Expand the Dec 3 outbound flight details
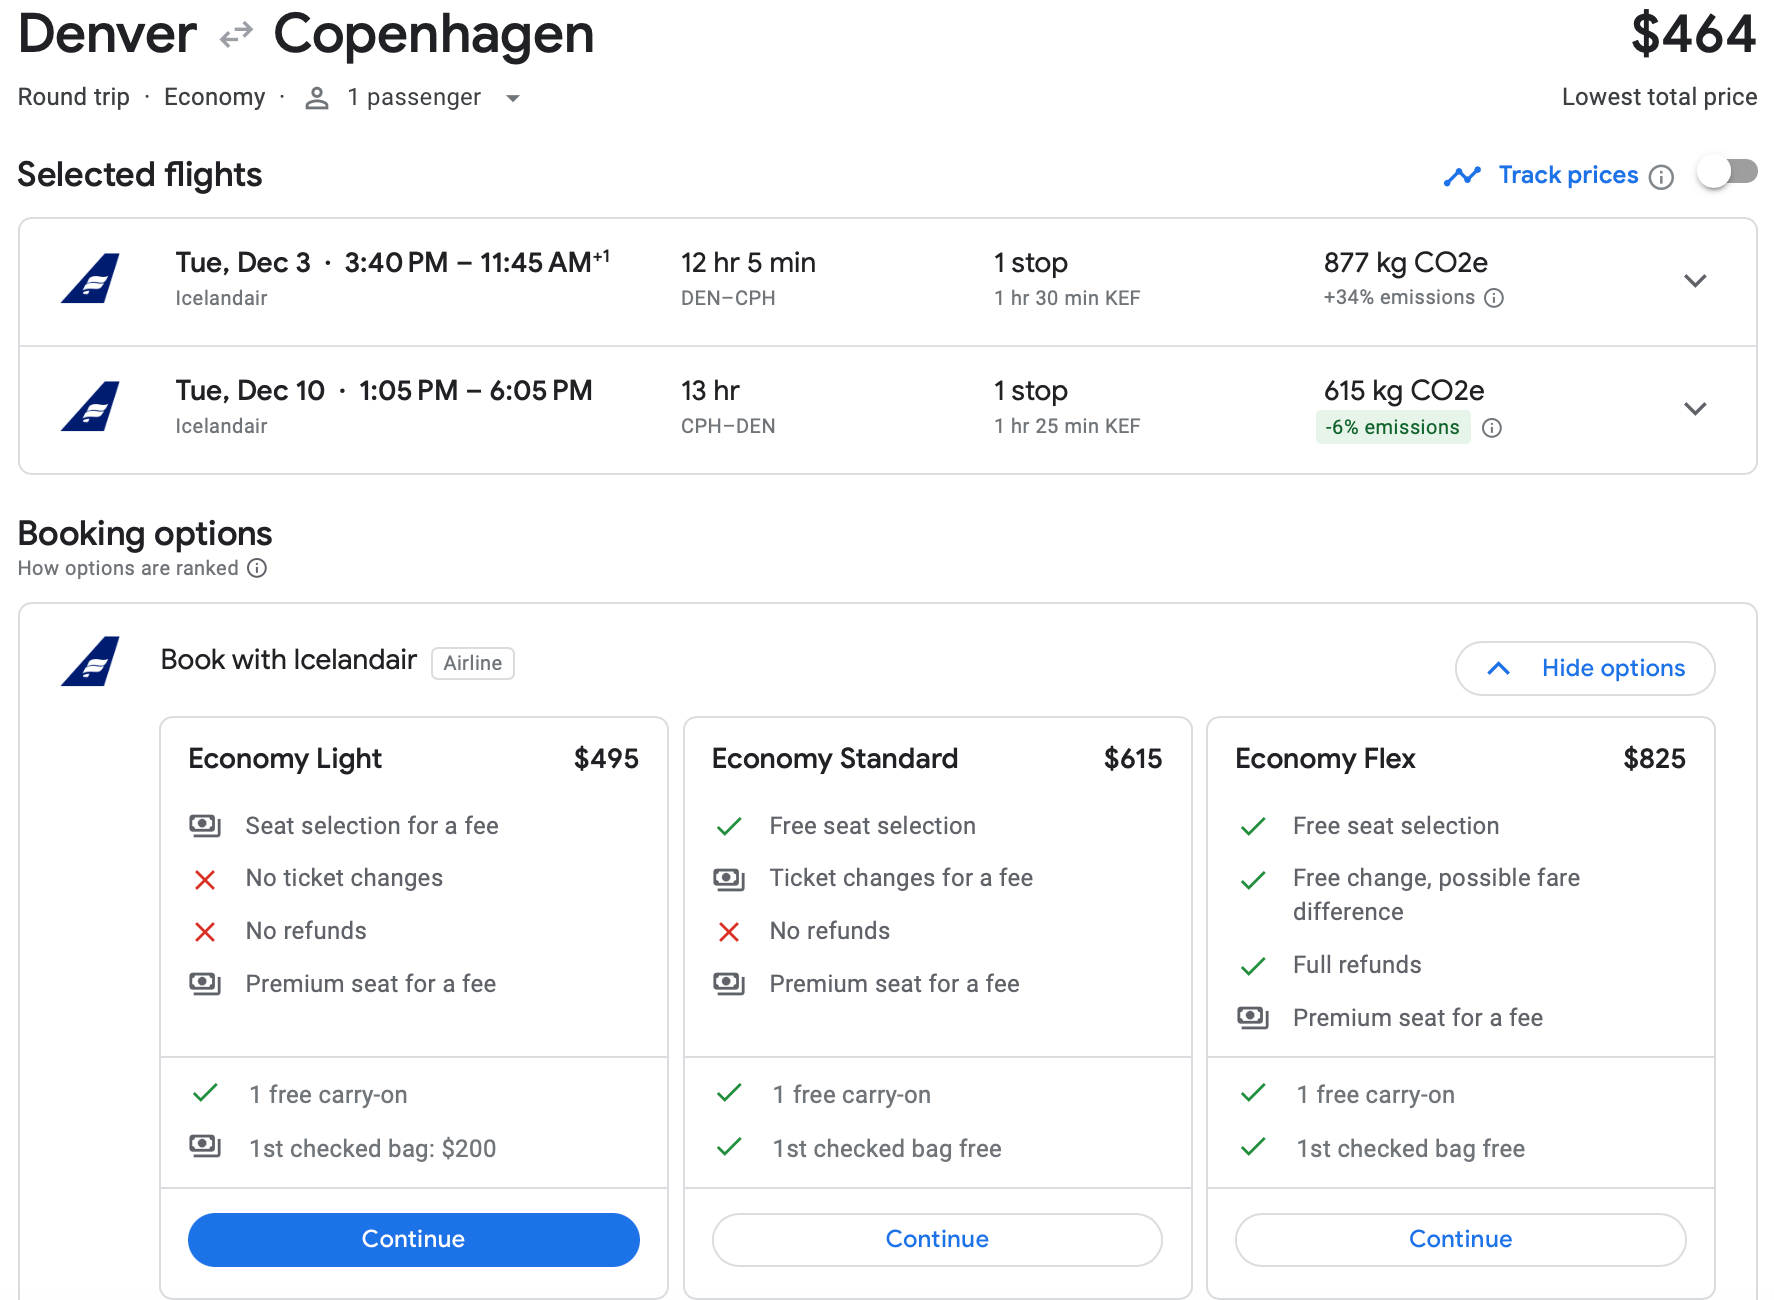This screenshot has height=1300, width=1774. tap(1694, 281)
